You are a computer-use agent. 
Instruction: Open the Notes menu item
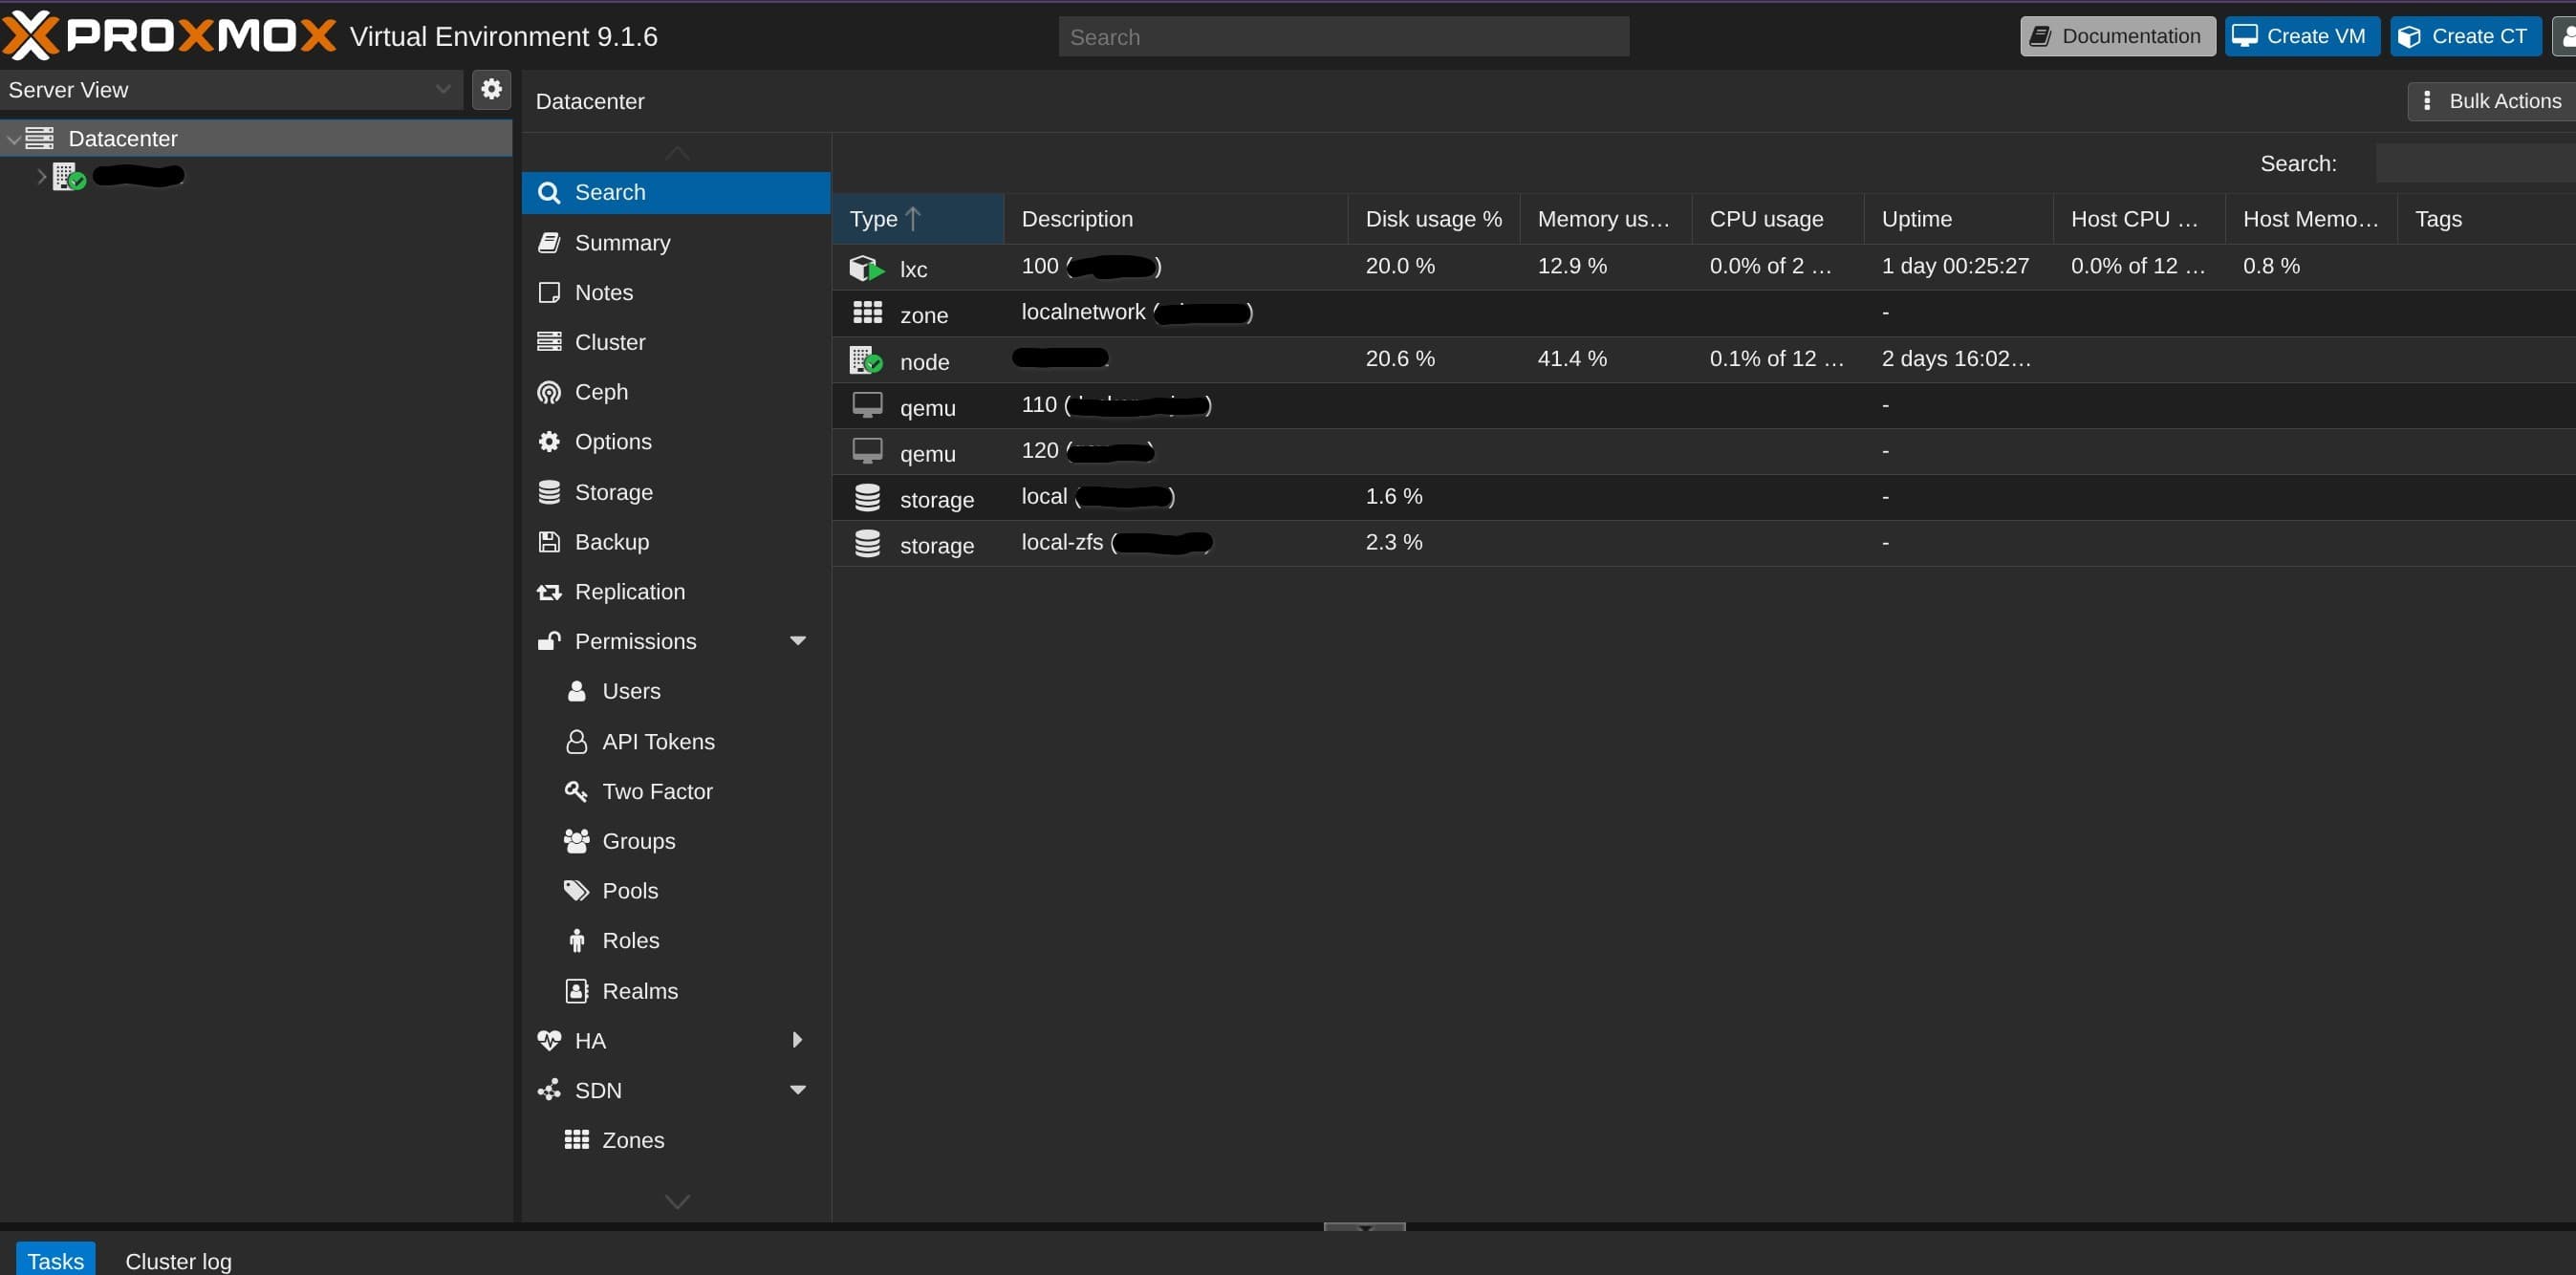pyautogui.click(x=676, y=292)
